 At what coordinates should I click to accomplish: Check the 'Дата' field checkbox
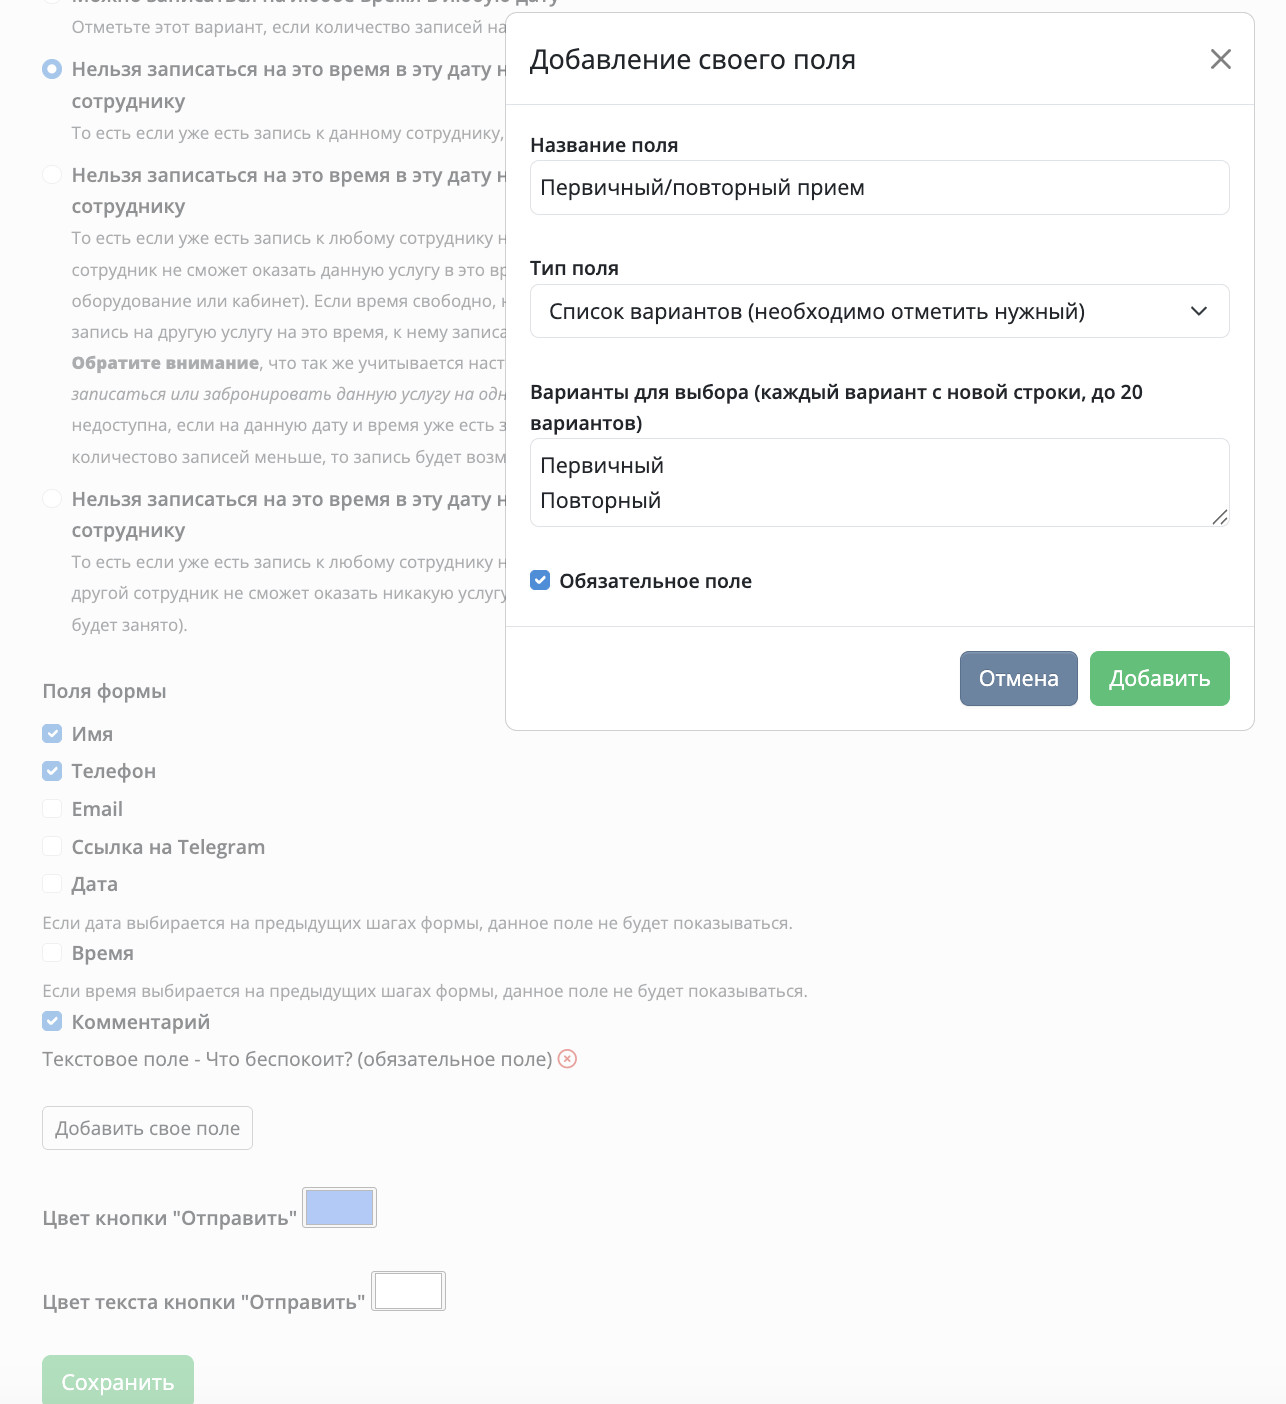(x=52, y=884)
